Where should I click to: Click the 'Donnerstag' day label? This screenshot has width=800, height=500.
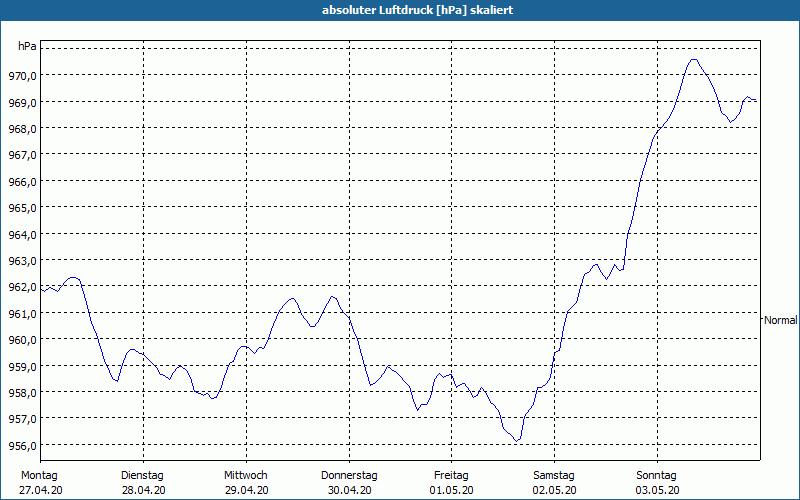click(349, 476)
